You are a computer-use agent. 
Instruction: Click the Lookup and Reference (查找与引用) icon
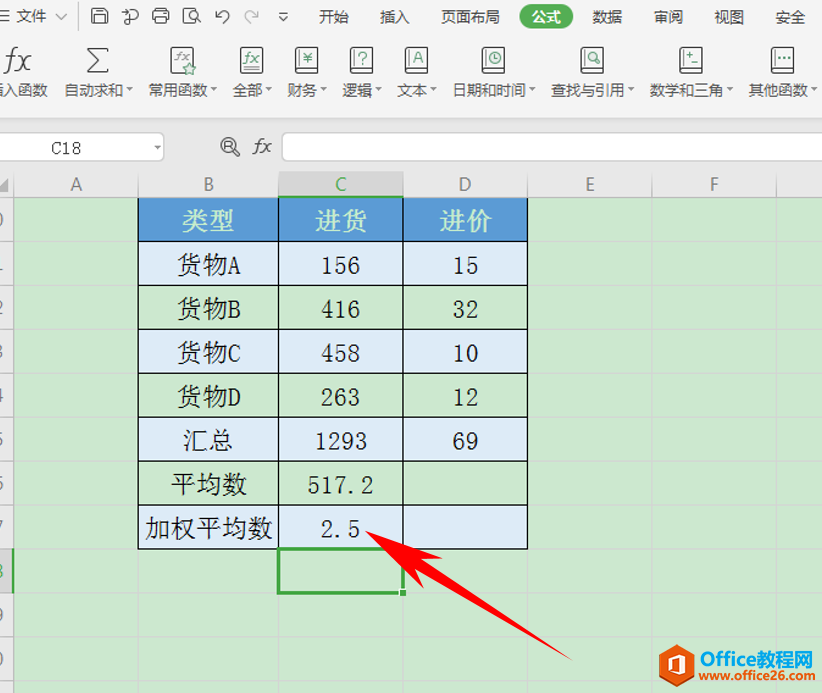tap(592, 60)
